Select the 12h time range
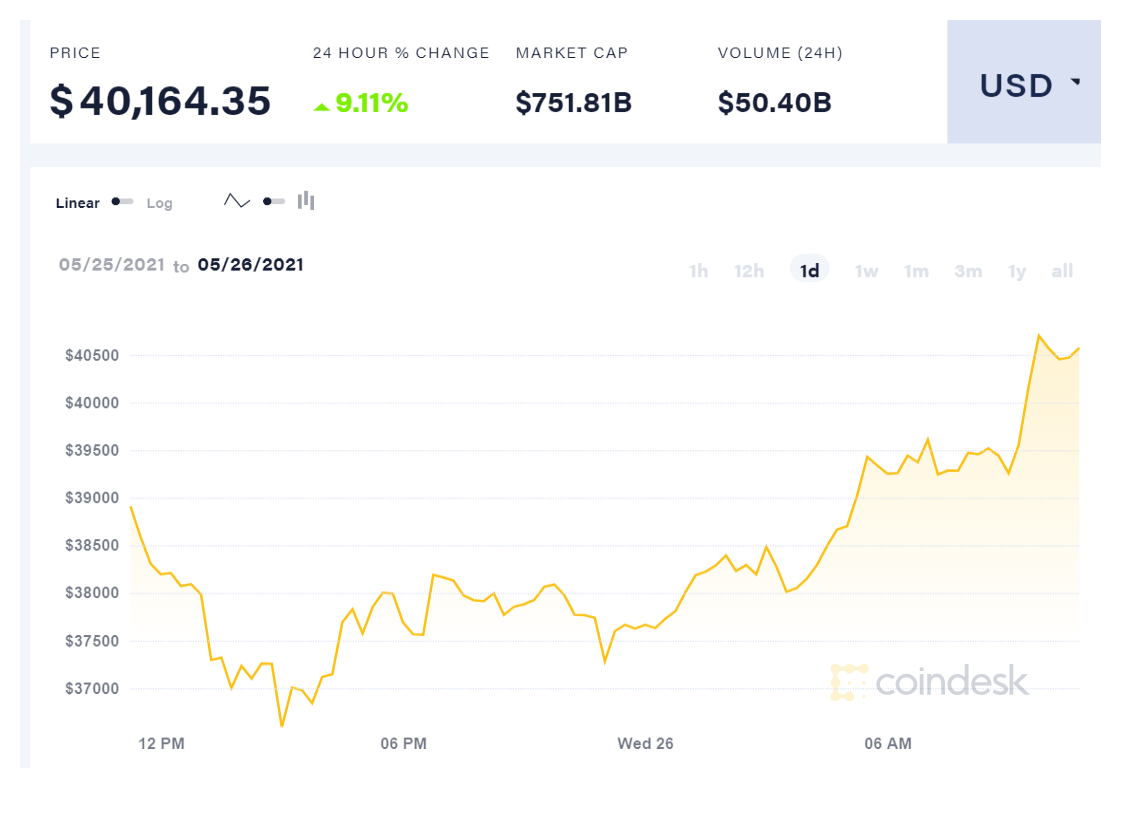The height and width of the screenshot is (828, 1121). [x=748, y=271]
